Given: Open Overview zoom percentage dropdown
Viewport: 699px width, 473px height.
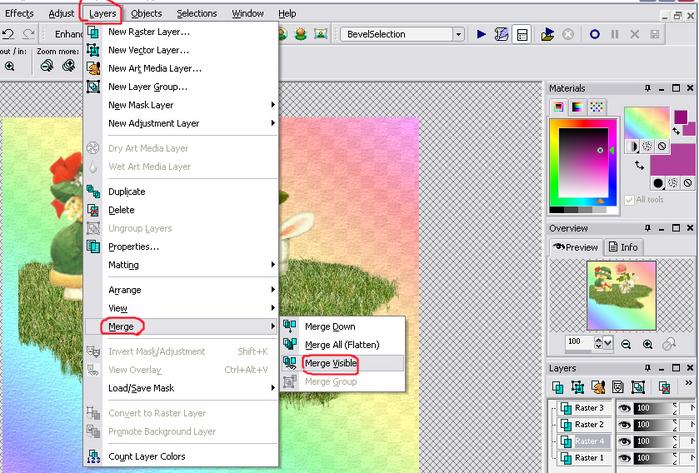Looking at the screenshot, I should (x=608, y=343).
